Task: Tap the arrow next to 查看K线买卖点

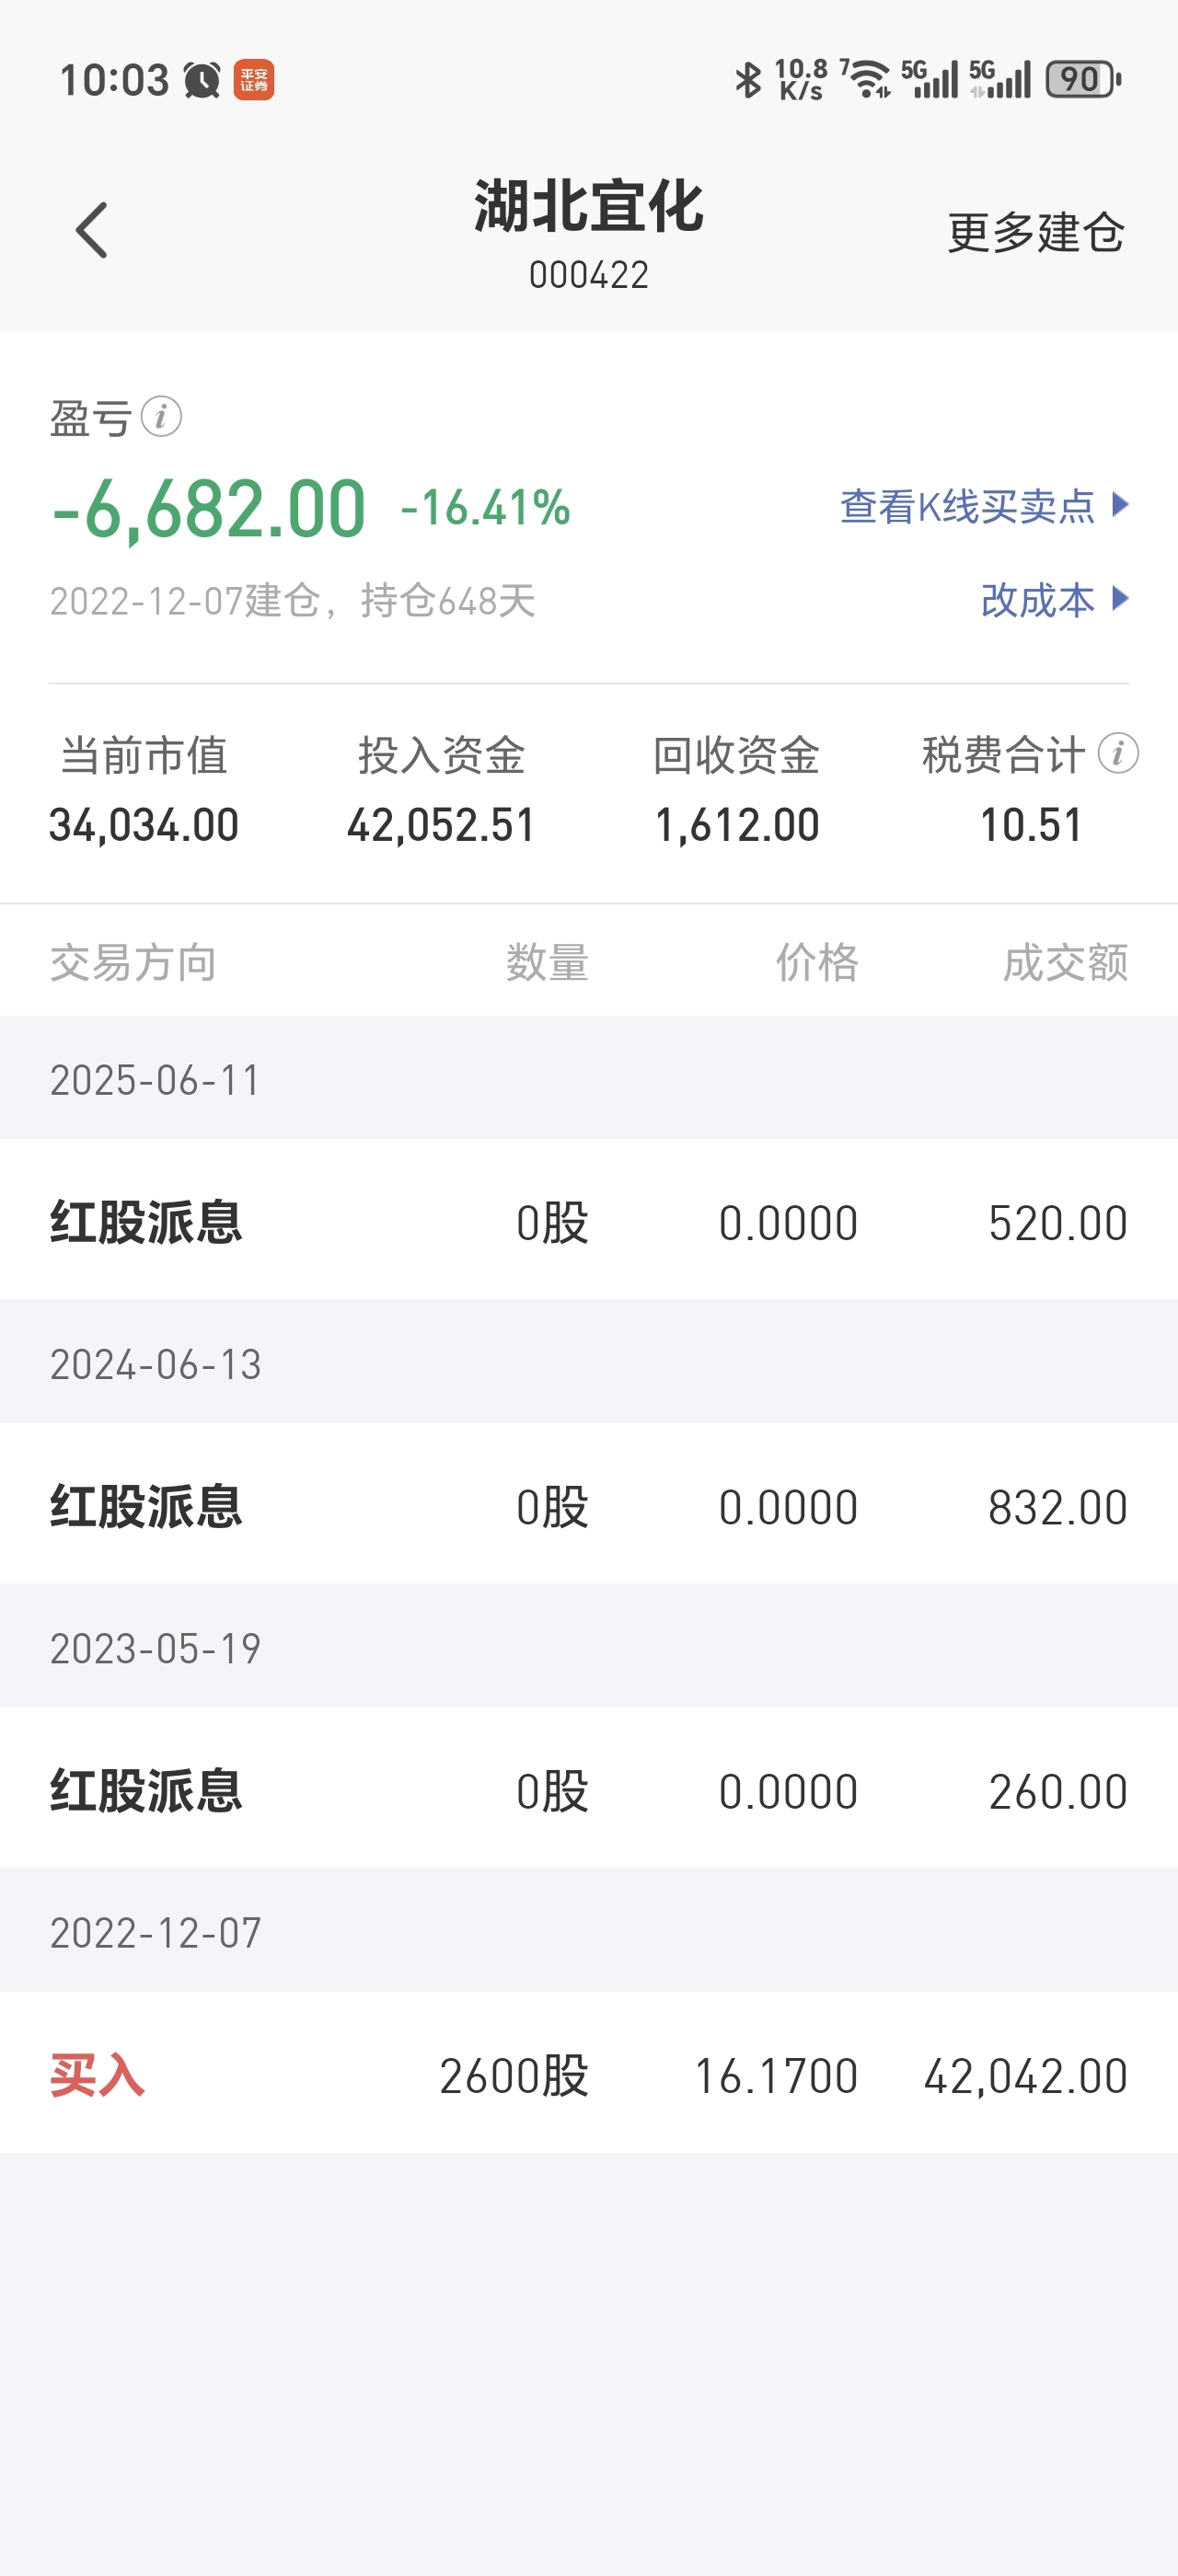Action: coord(1120,505)
